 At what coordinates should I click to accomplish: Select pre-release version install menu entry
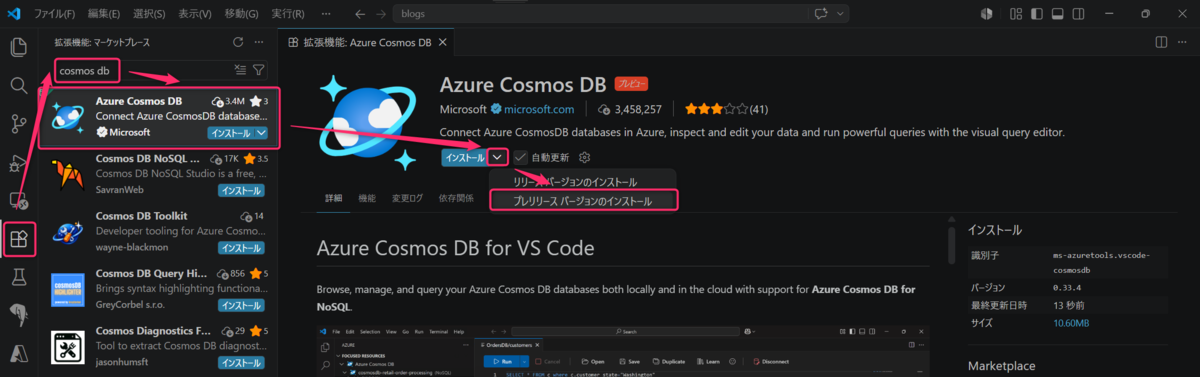[583, 201]
